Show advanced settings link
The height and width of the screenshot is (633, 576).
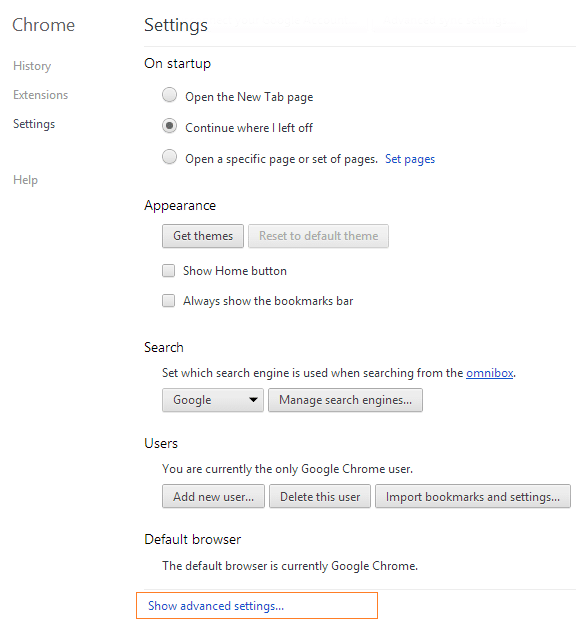[216, 606]
